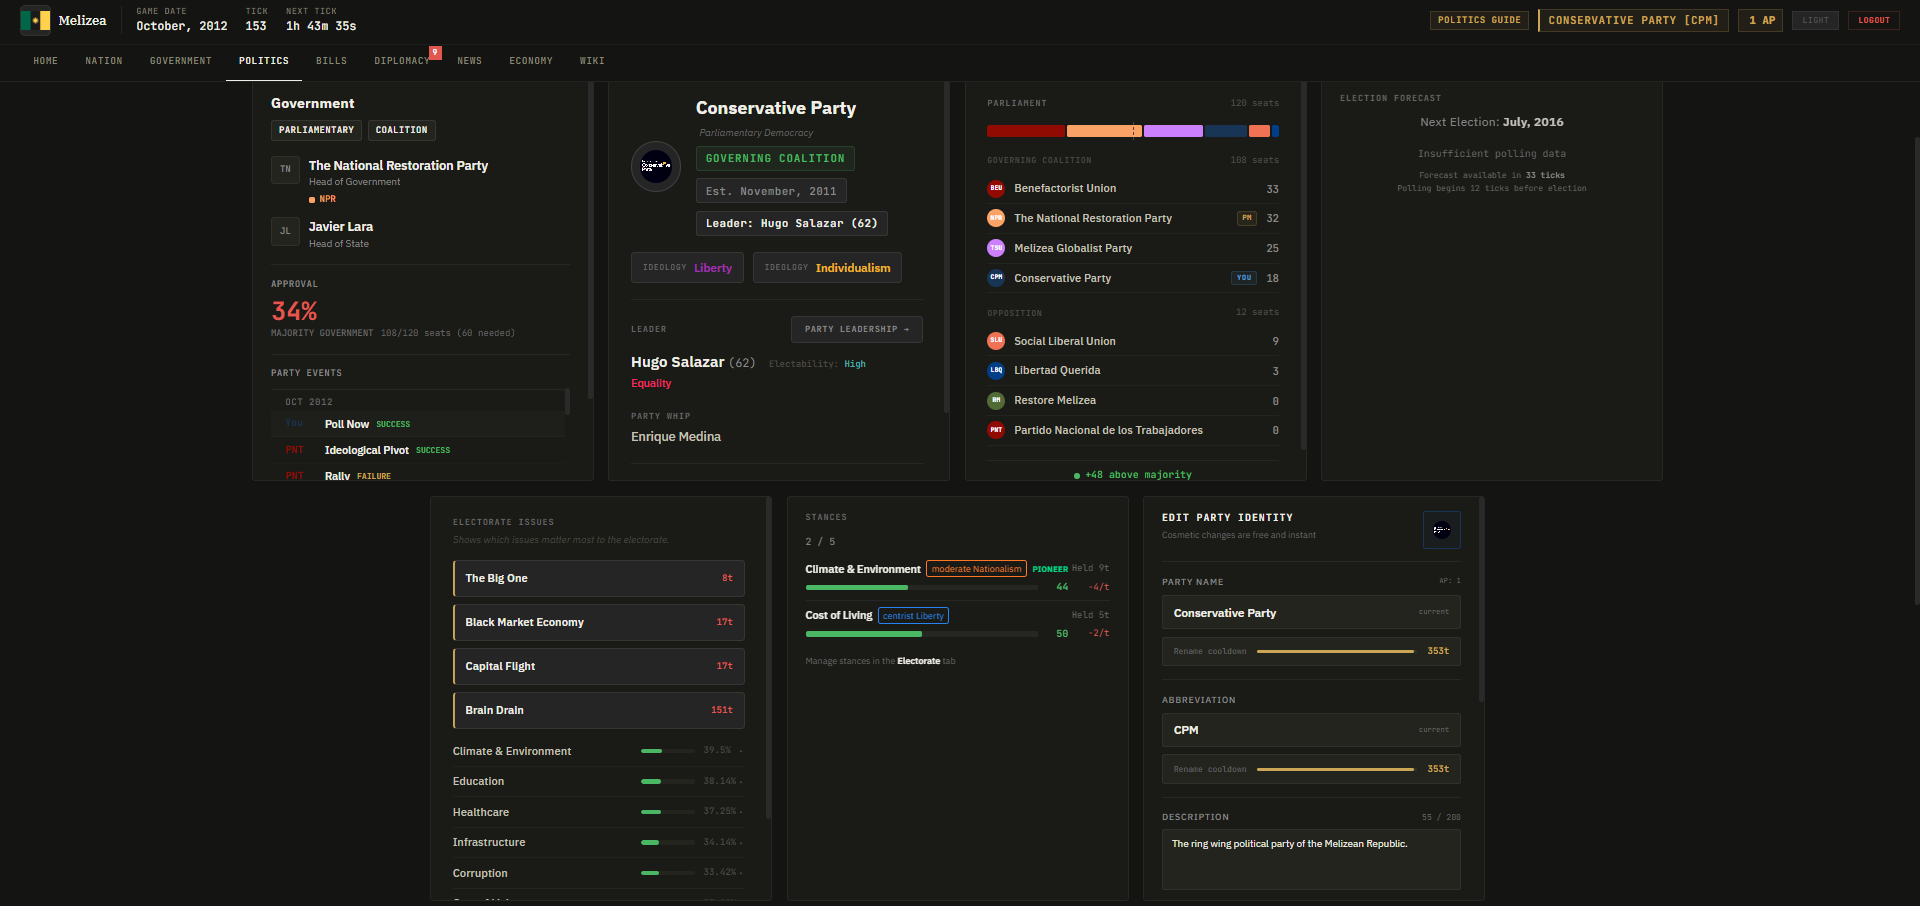Click the Restore Melizea party icon
The image size is (1920, 906).
point(996,400)
